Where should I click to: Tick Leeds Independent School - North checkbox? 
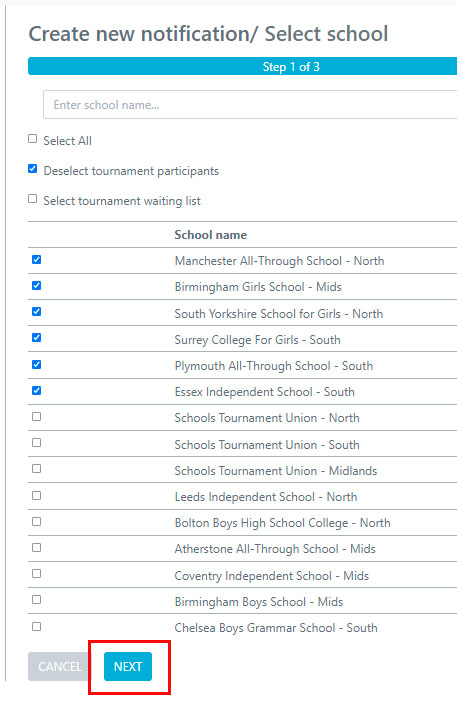click(x=37, y=495)
